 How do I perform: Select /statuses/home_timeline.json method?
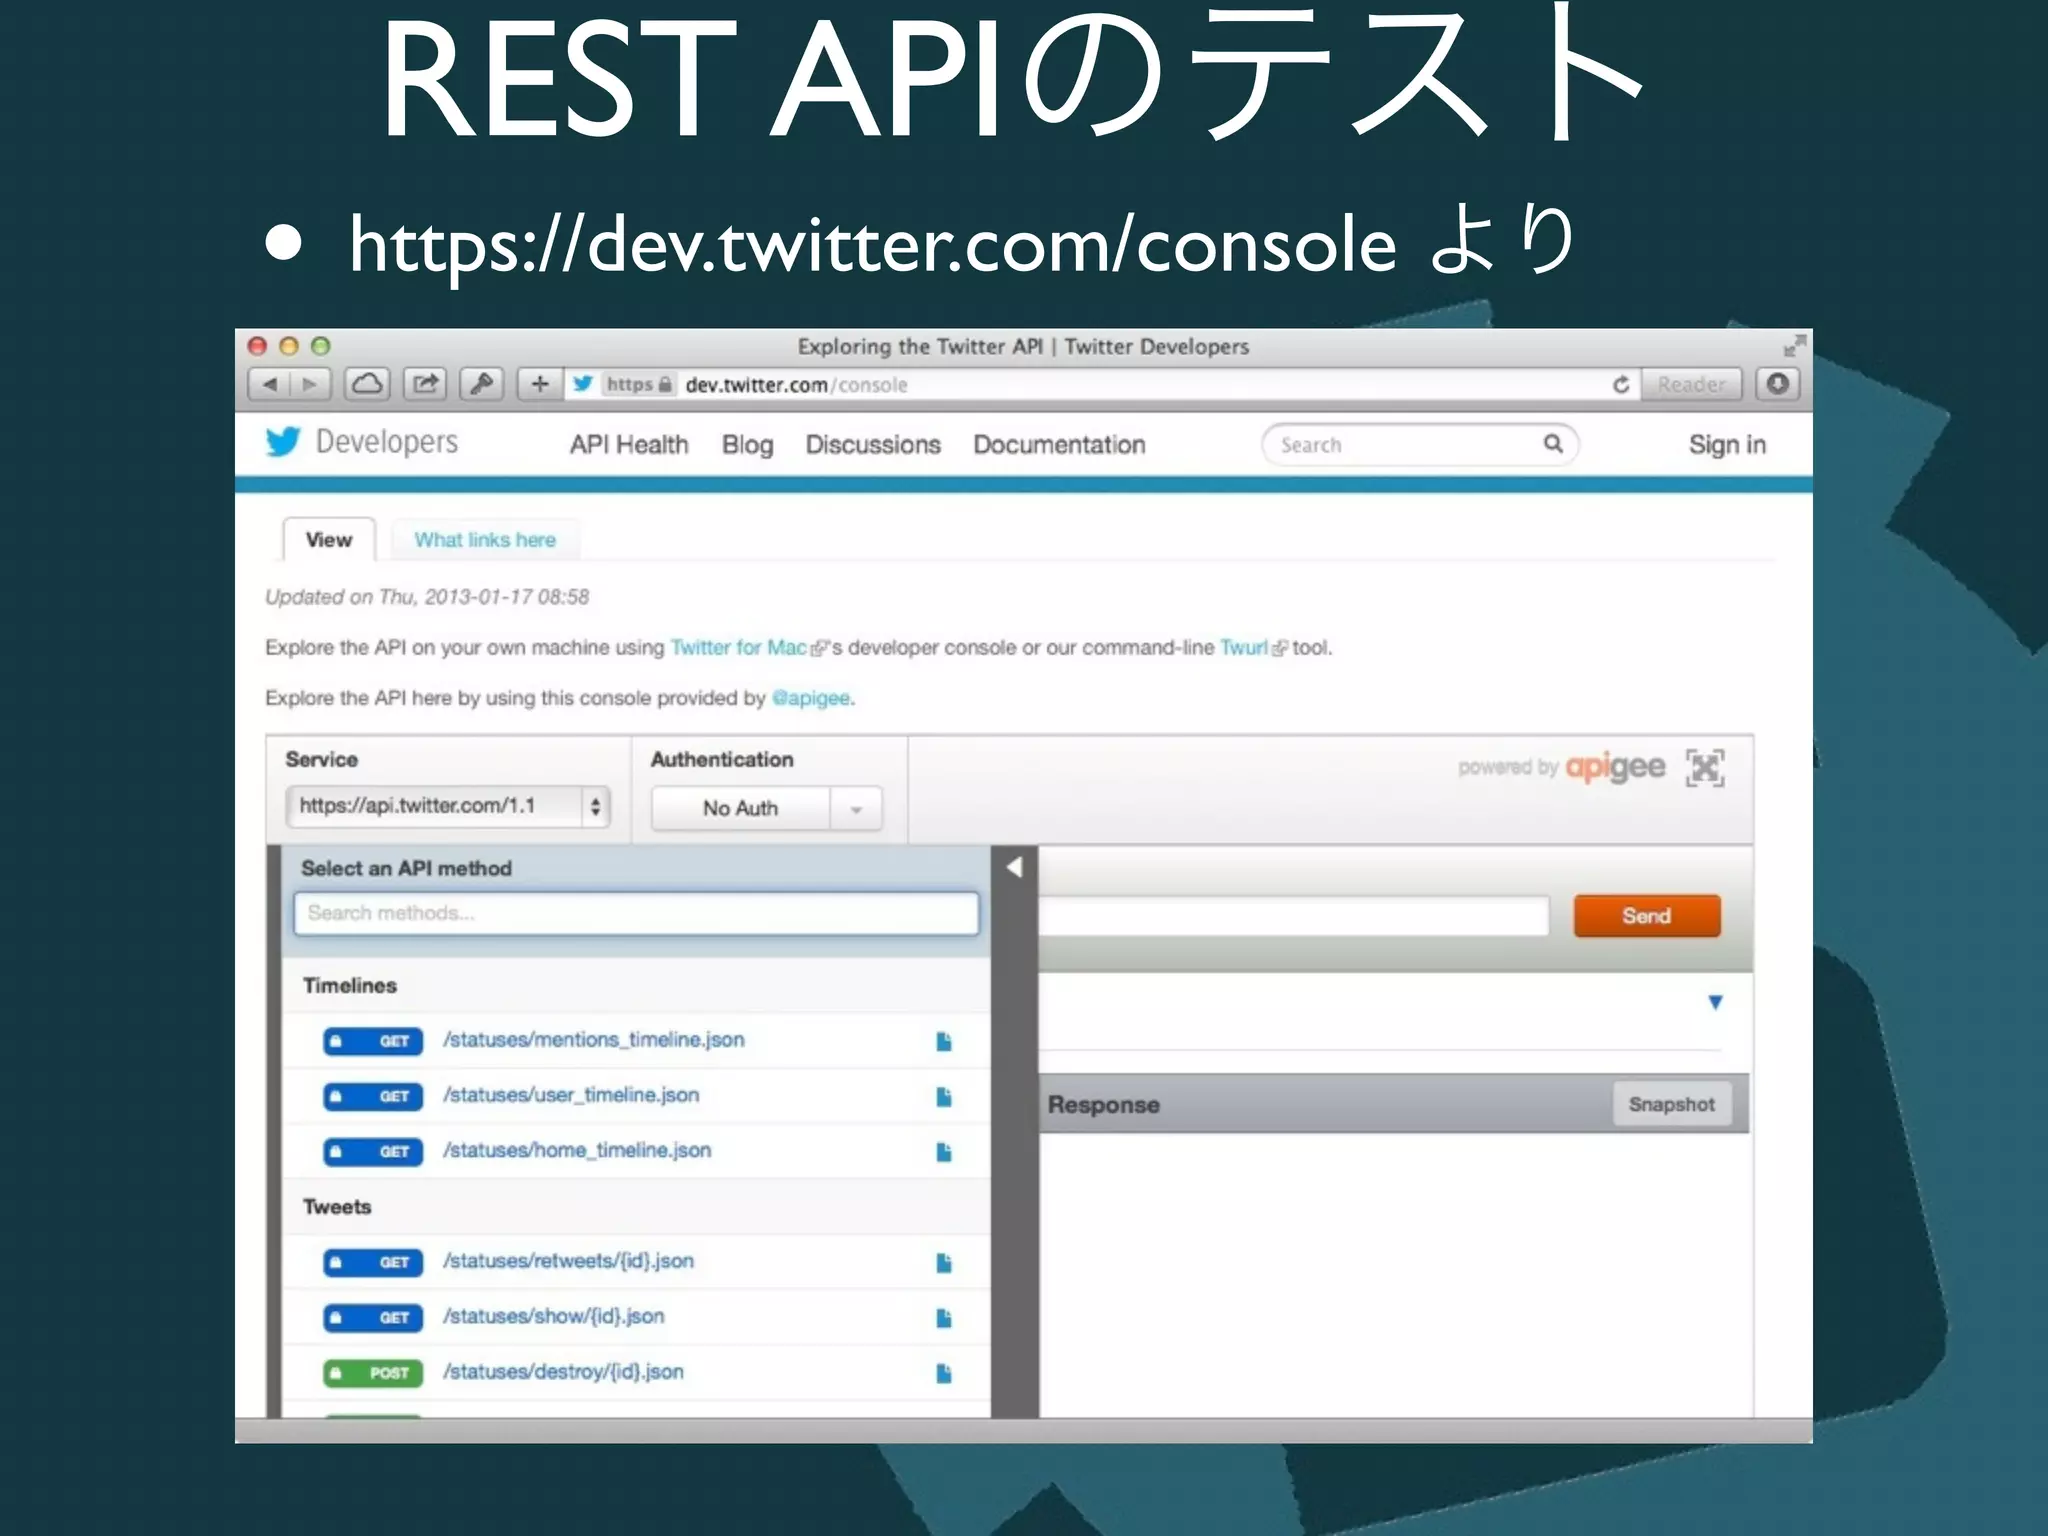tap(577, 1150)
